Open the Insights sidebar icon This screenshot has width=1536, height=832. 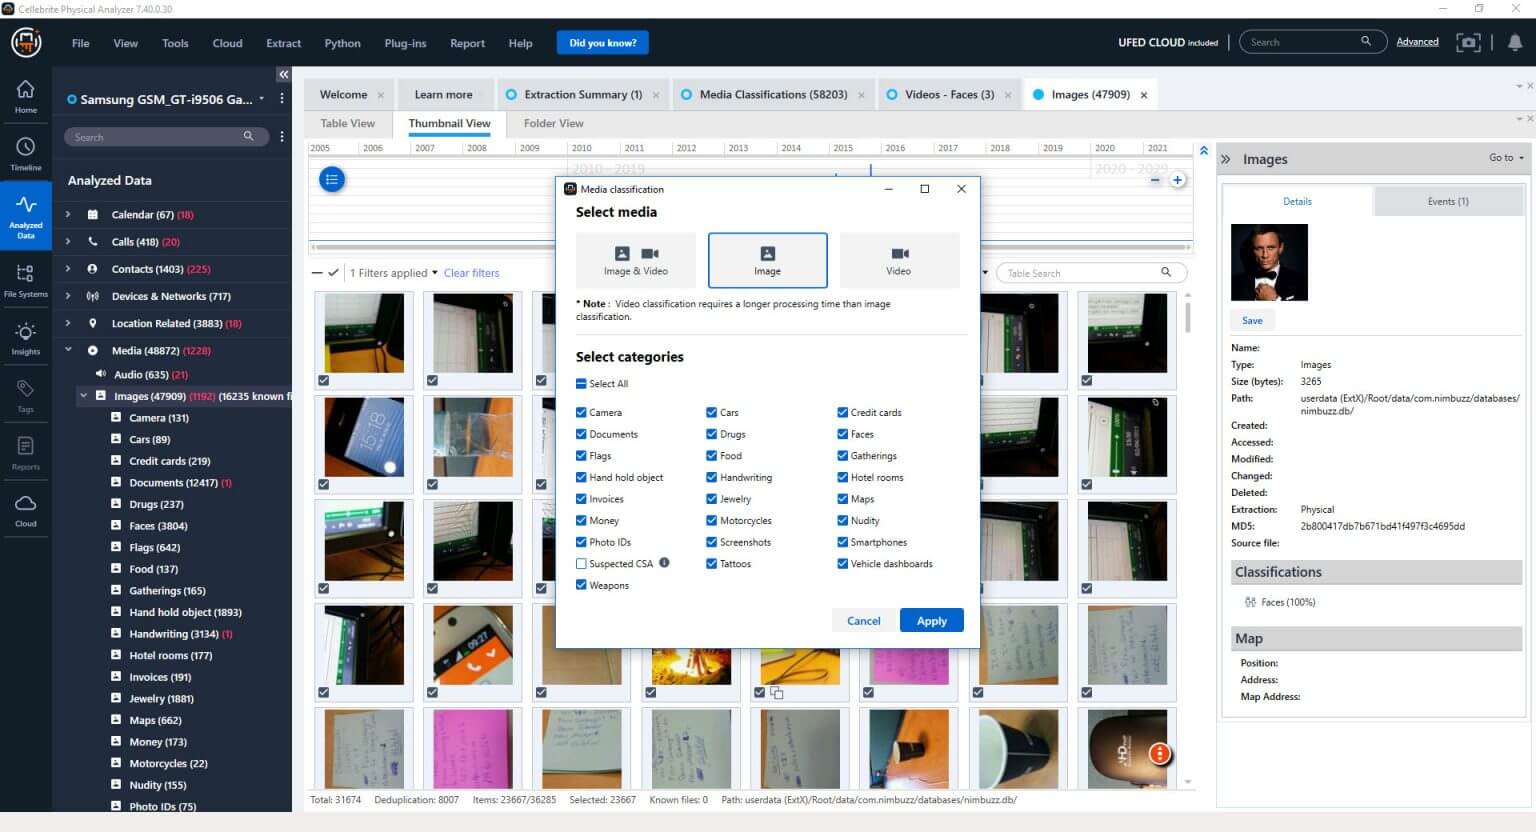[26, 337]
